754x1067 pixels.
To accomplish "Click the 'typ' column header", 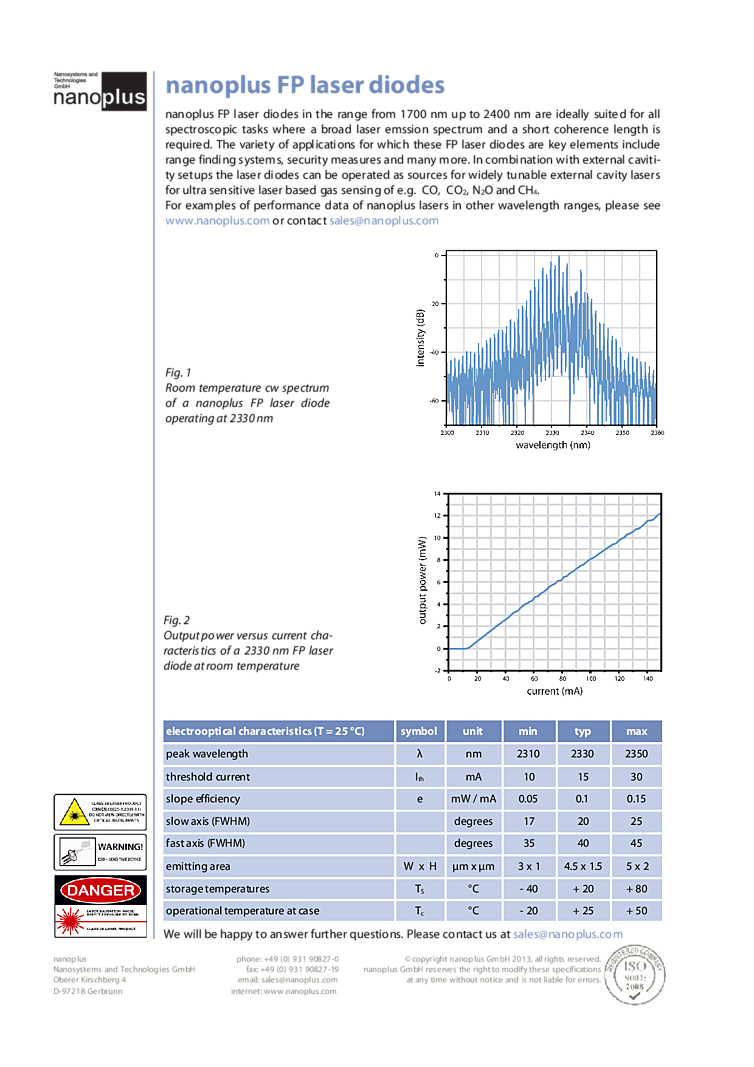I will [582, 731].
